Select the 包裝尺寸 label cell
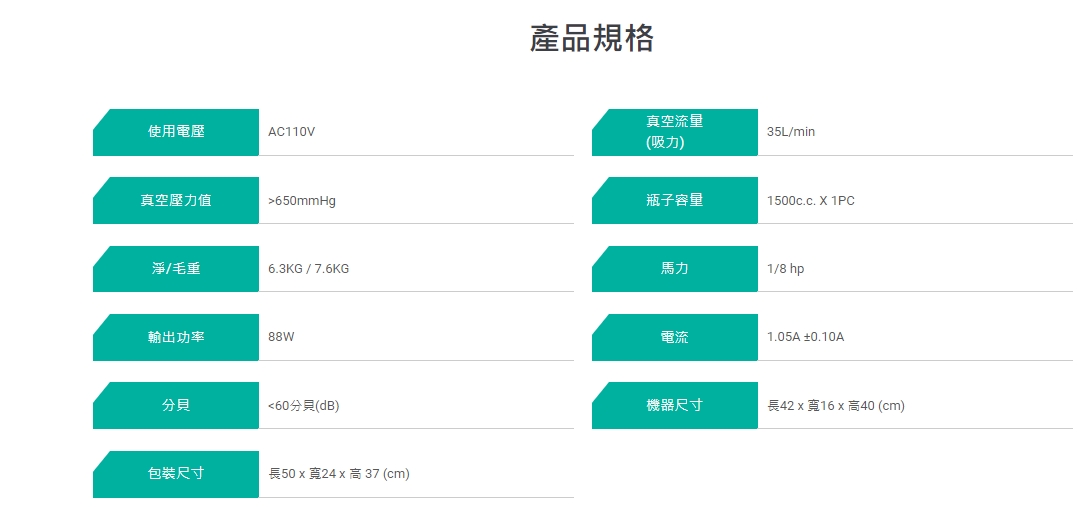1090x507 pixels. [176, 474]
